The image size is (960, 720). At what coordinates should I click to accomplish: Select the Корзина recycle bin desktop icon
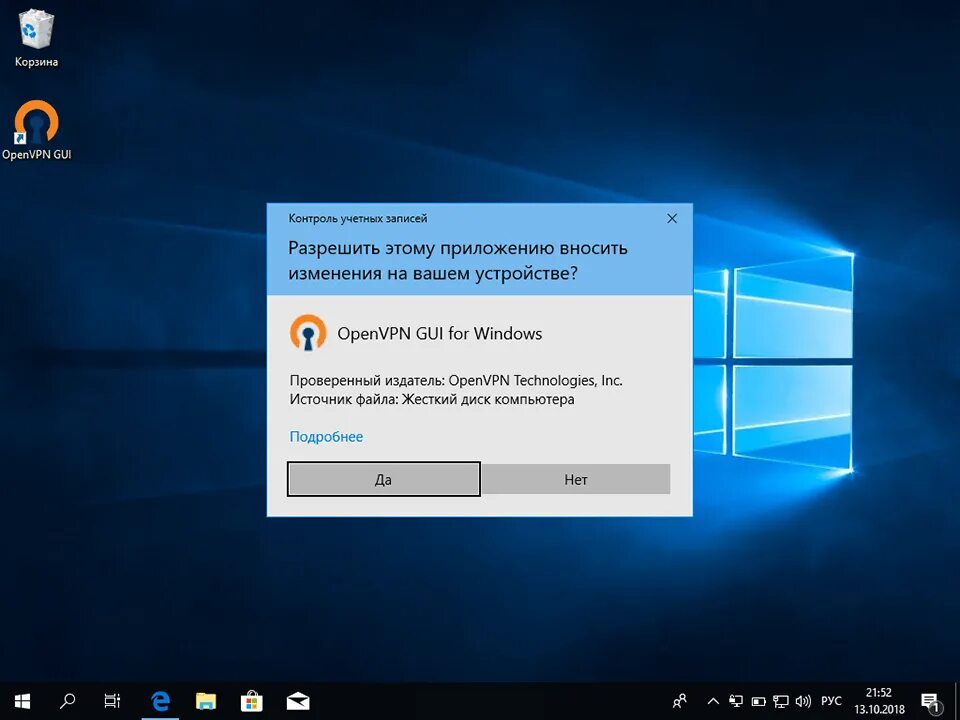pos(37,39)
